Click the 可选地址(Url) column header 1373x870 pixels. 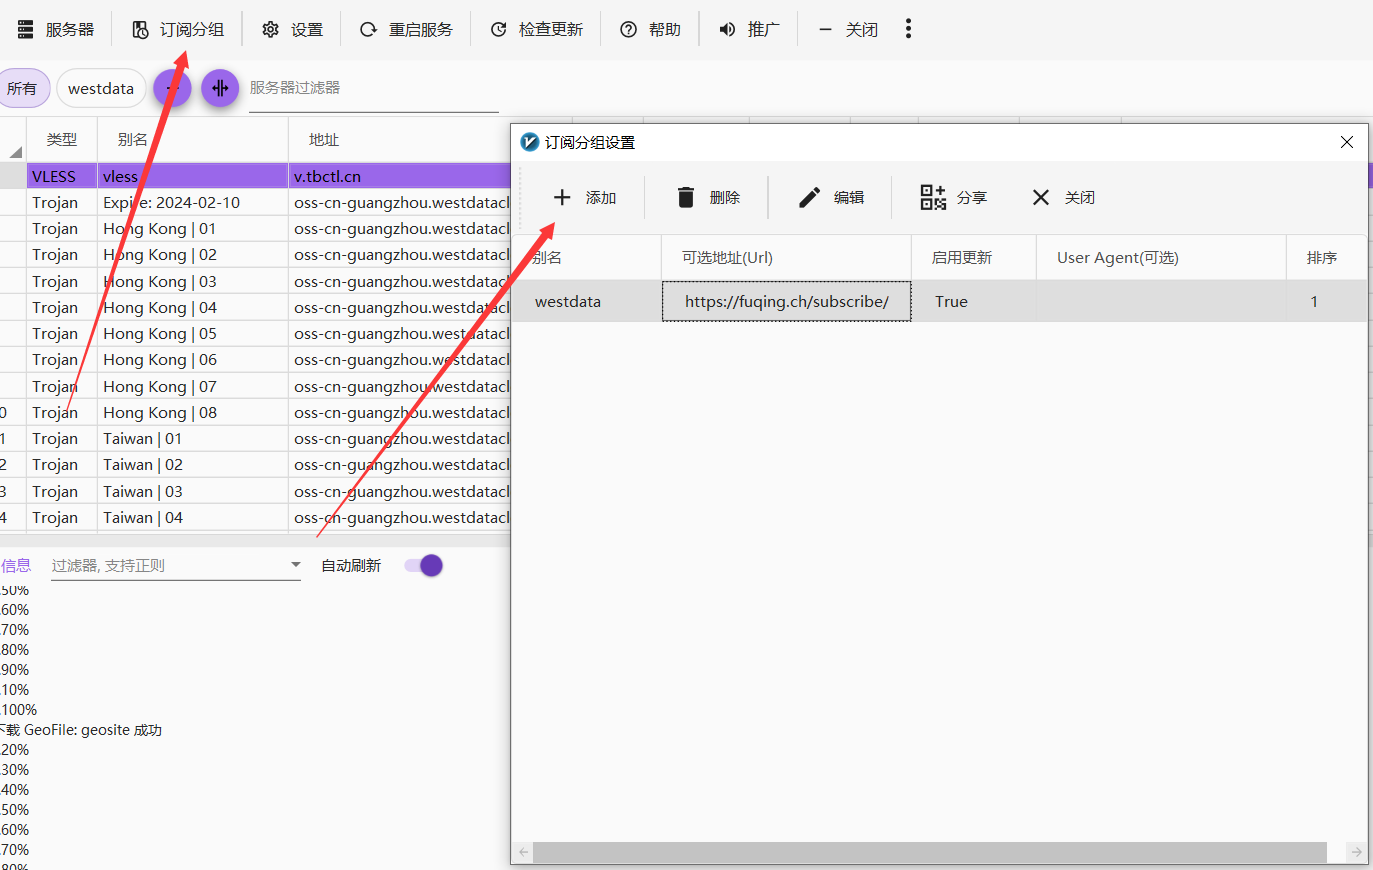(x=786, y=258)
